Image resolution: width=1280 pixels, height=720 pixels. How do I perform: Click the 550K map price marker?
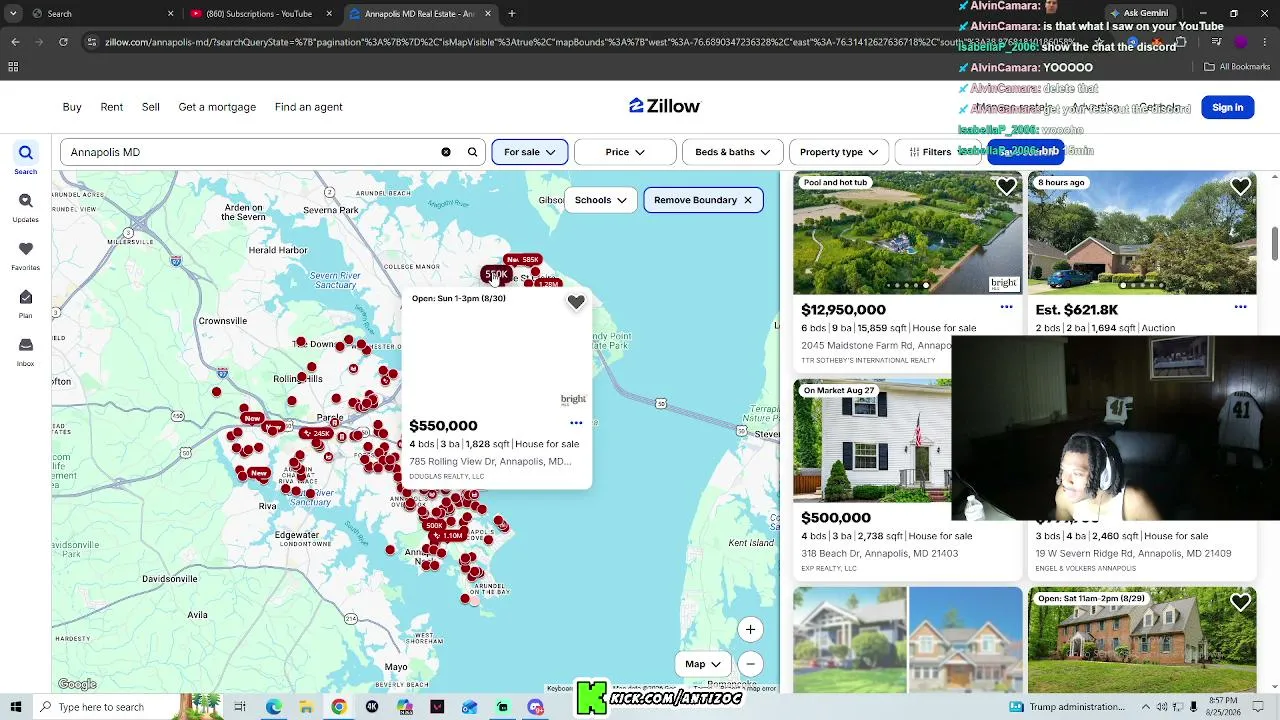click(496, 274)
